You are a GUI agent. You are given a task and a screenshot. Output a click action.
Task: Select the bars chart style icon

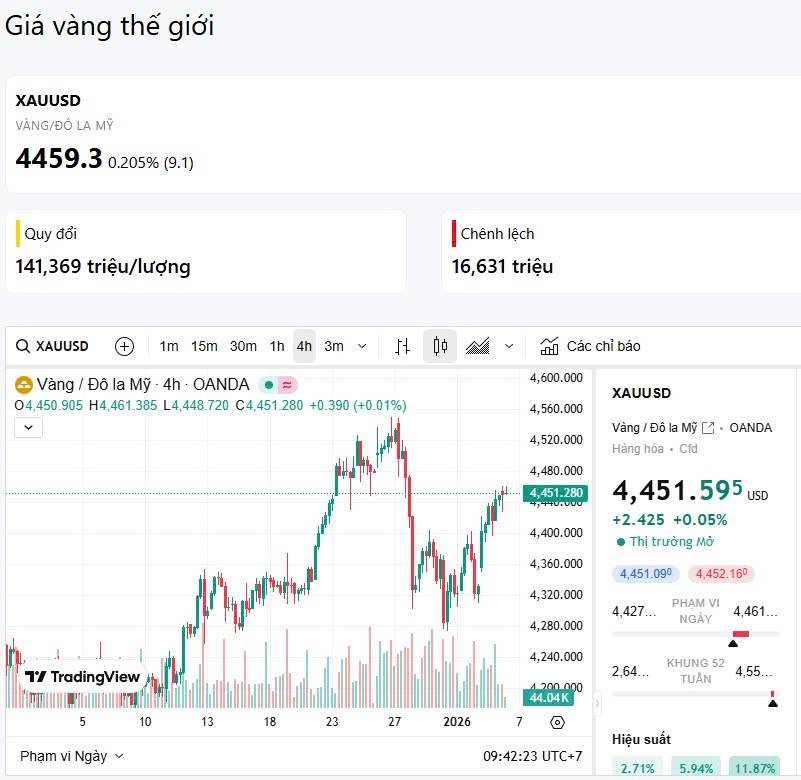pyautogui.click(x=402, y=346)
